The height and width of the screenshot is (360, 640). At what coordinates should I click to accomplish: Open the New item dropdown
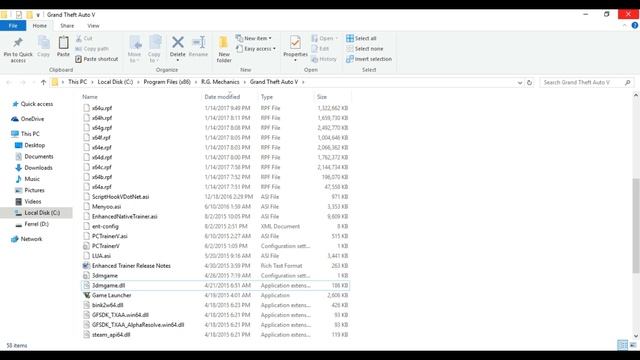pos(254,38)
